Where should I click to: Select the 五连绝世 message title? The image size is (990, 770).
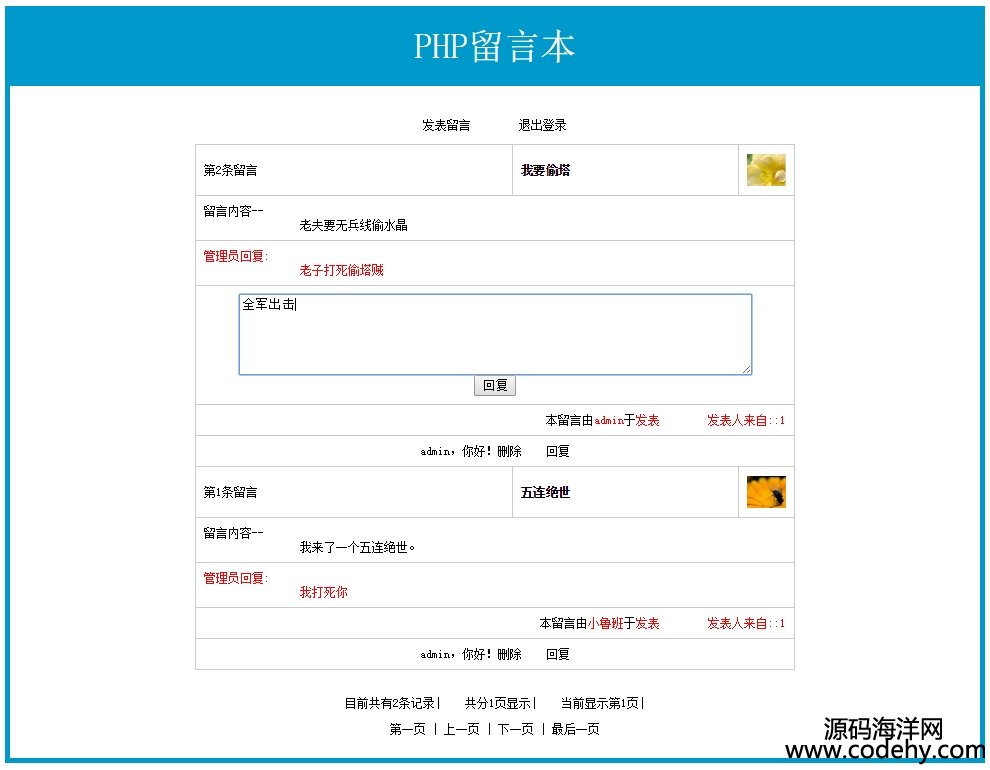coord(545,493)
